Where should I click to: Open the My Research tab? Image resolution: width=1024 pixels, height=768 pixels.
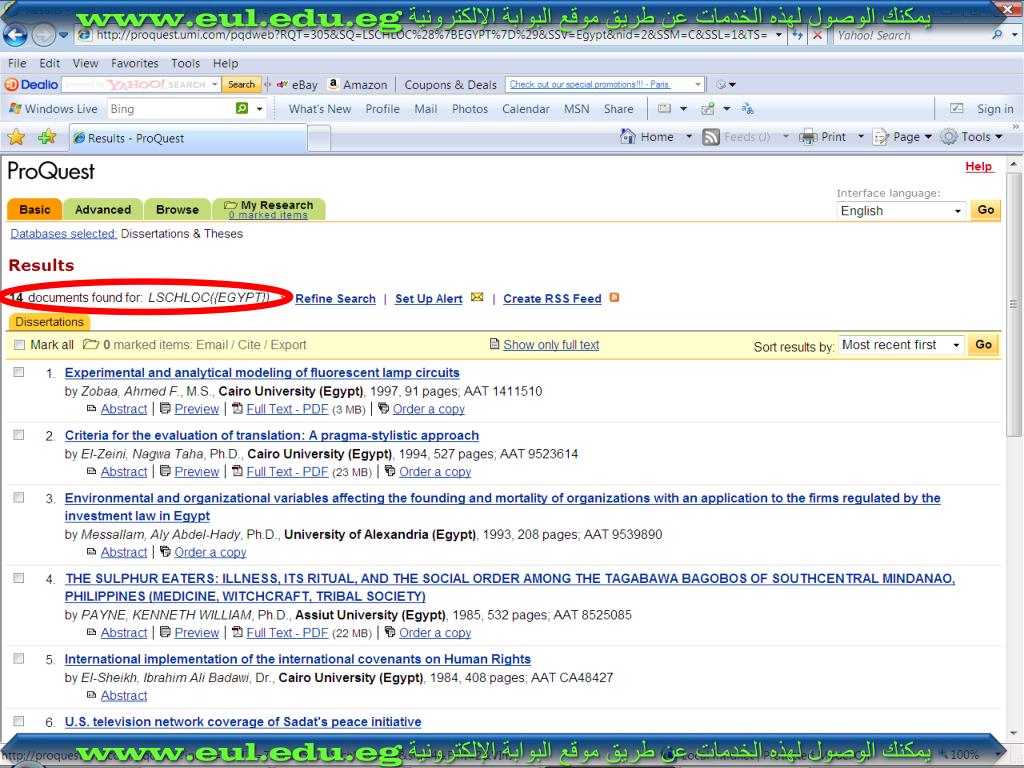click(x=269, y=209)
